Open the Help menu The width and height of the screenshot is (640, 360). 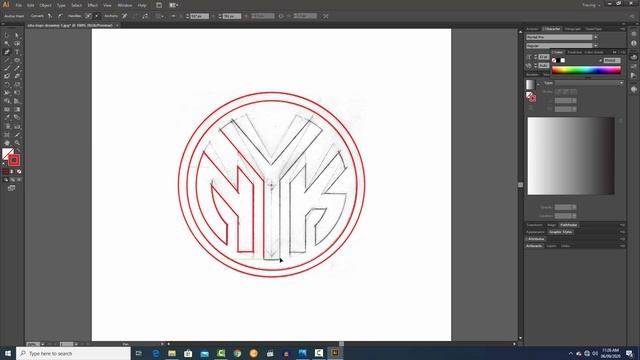click(x=142, y=5)
